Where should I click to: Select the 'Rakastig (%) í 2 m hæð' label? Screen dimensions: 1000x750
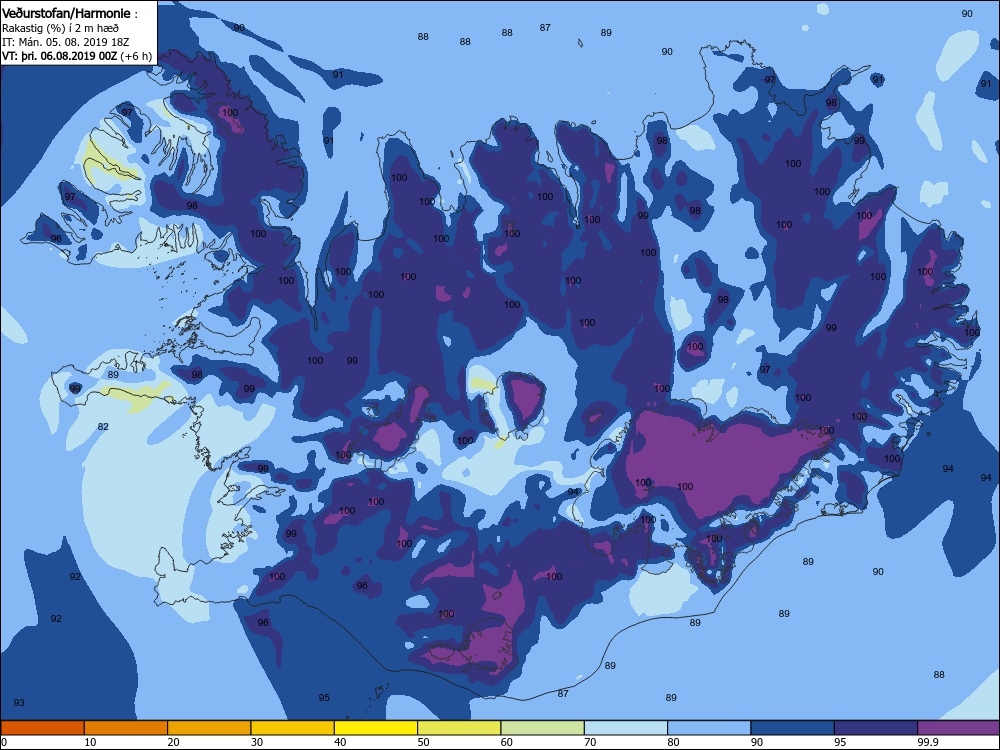[x=60, y=28]
